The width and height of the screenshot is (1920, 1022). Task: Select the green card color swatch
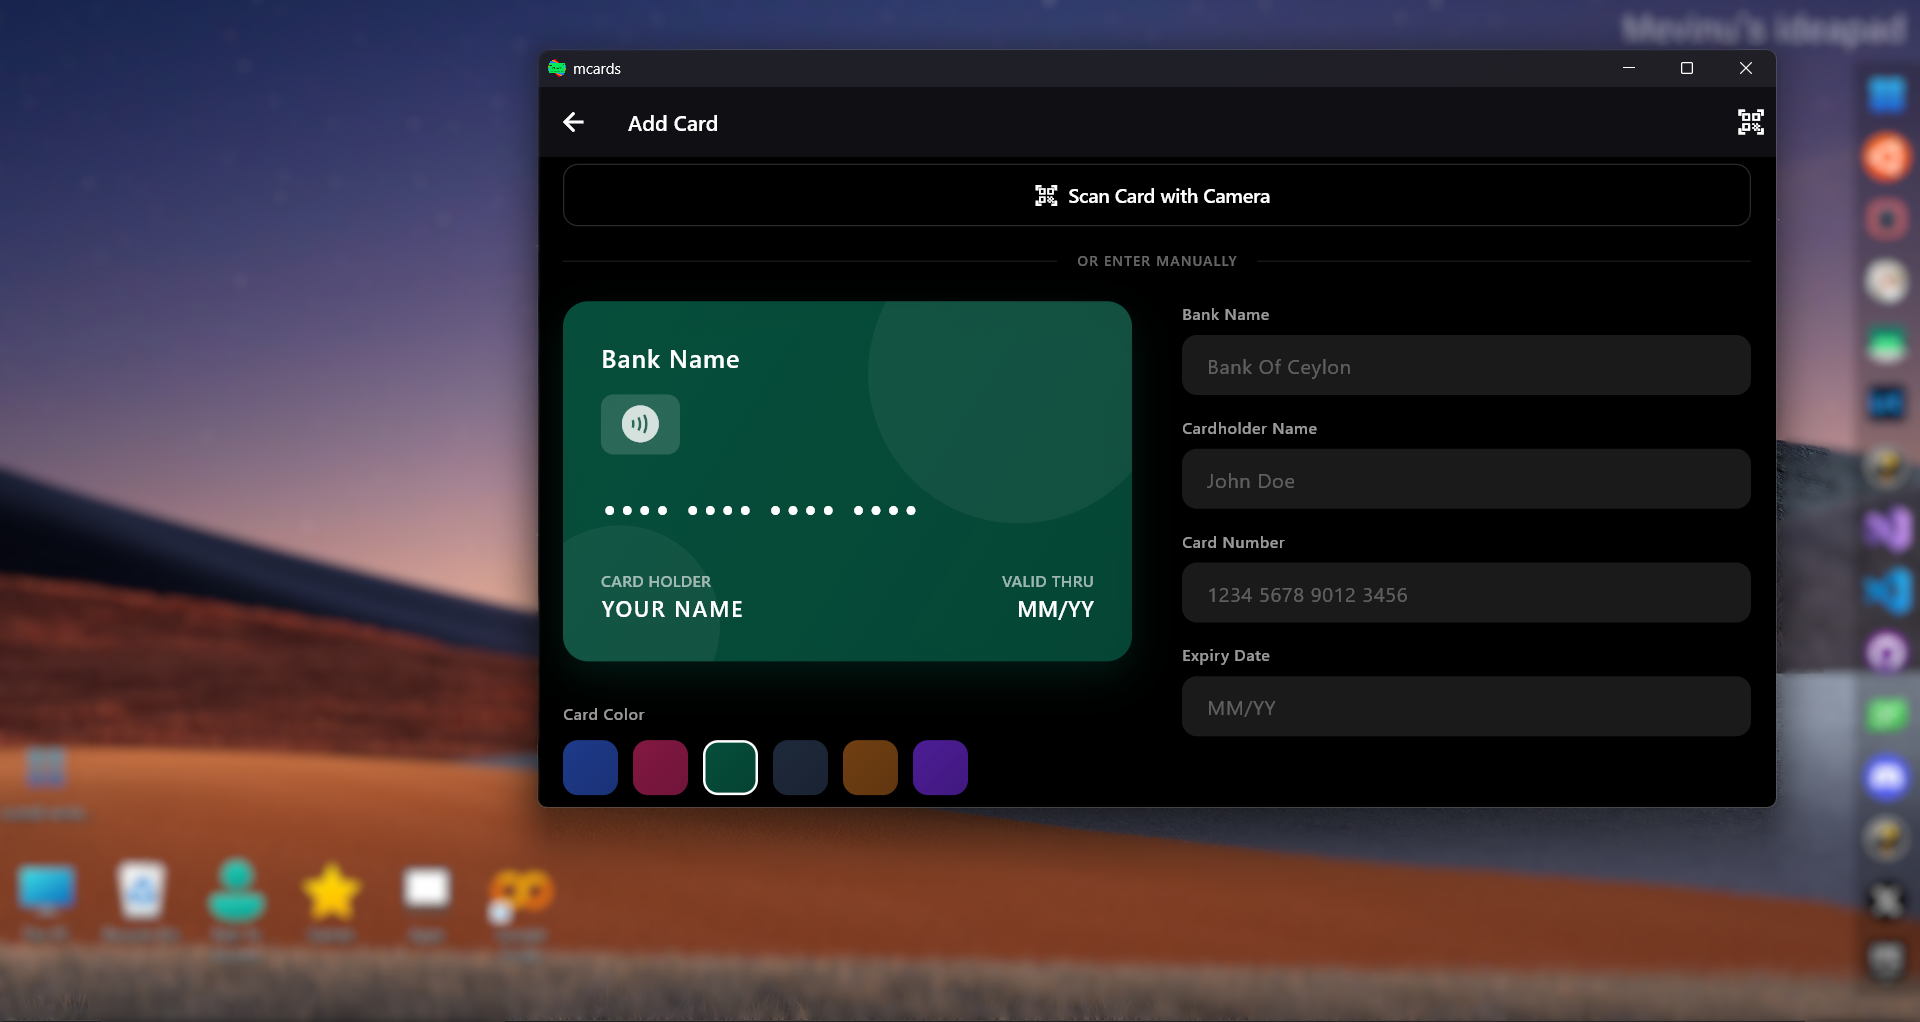[730, 767]
